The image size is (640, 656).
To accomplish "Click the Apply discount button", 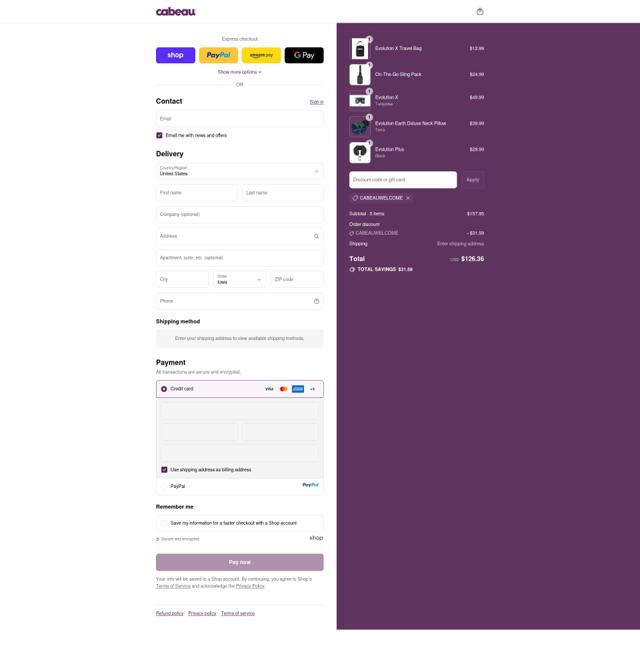I will 473,180.
